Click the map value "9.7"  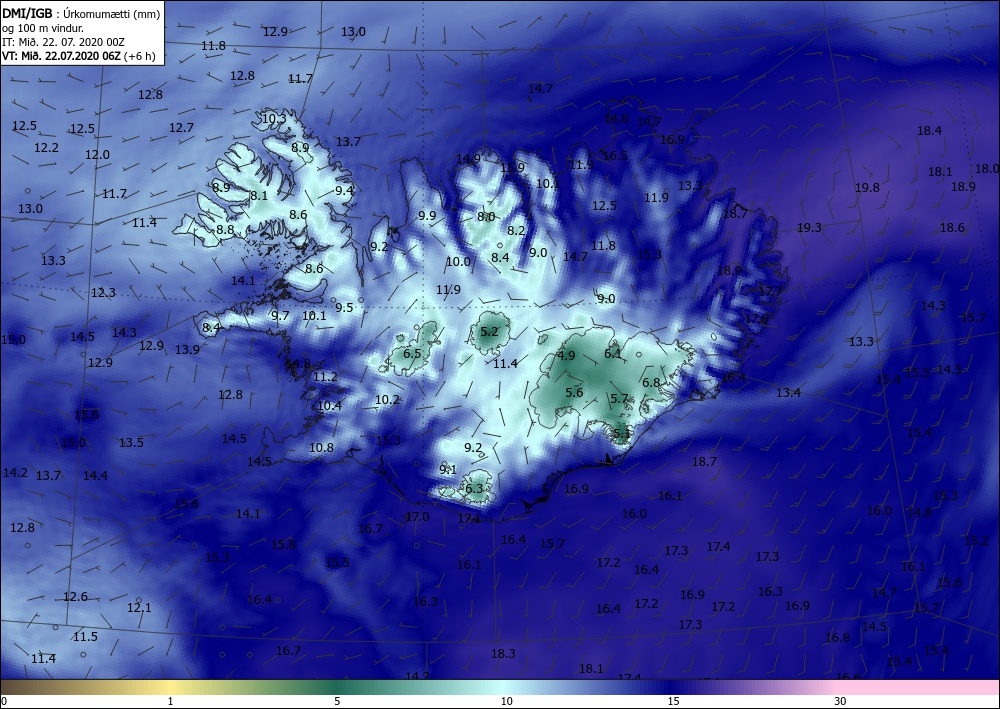280,316
